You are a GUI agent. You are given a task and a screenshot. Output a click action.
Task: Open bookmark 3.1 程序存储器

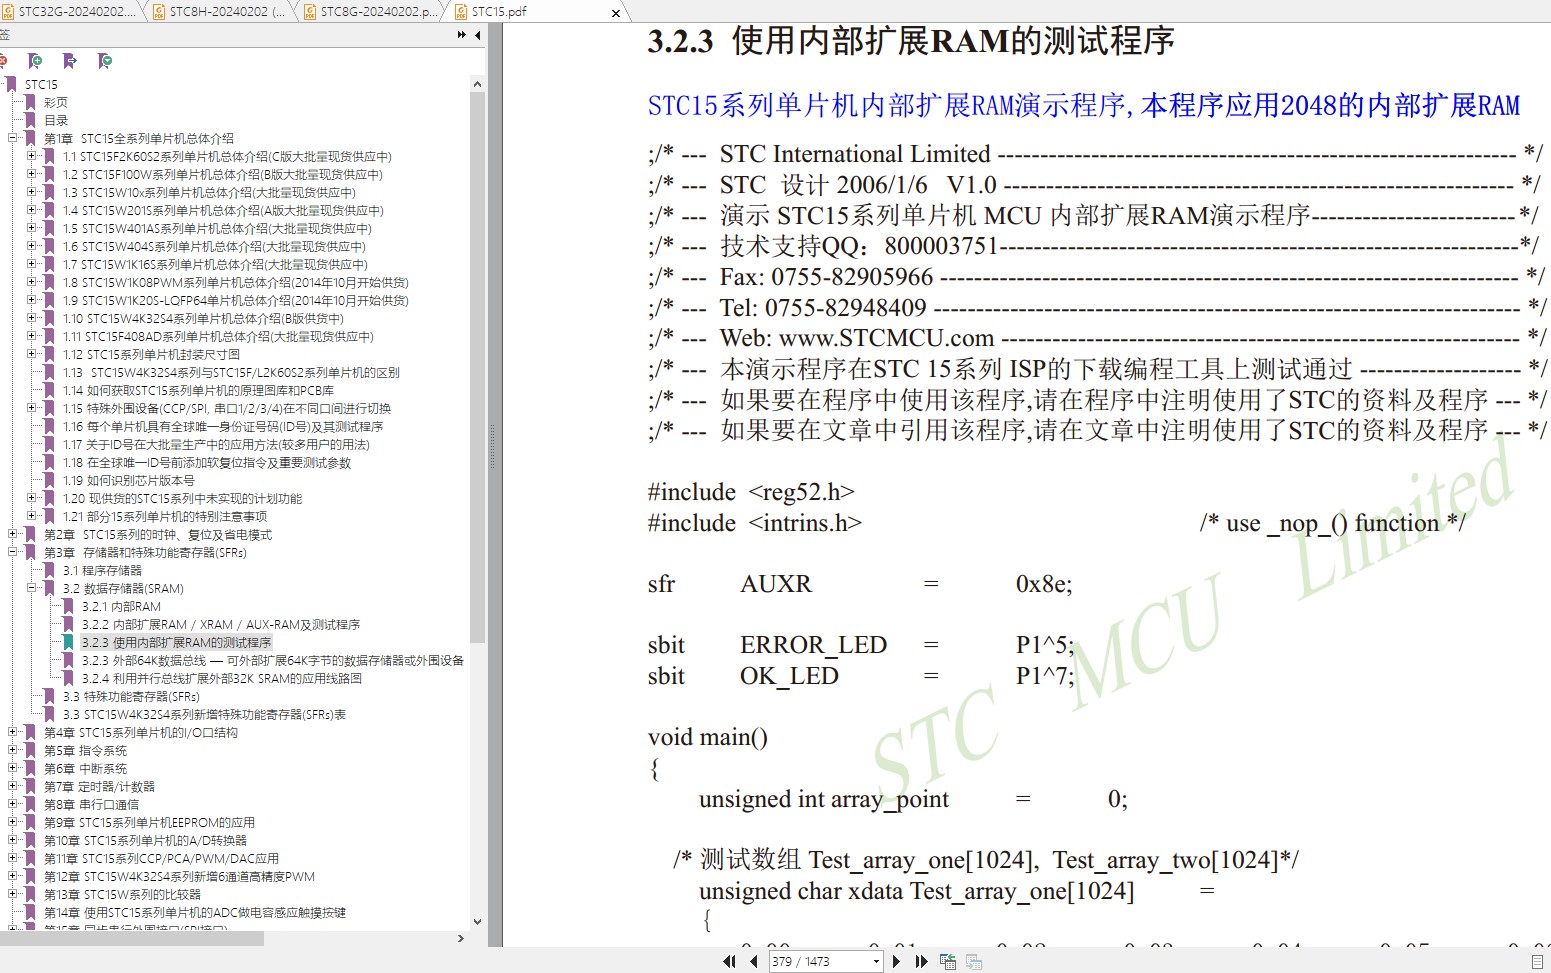click(102, 570)
